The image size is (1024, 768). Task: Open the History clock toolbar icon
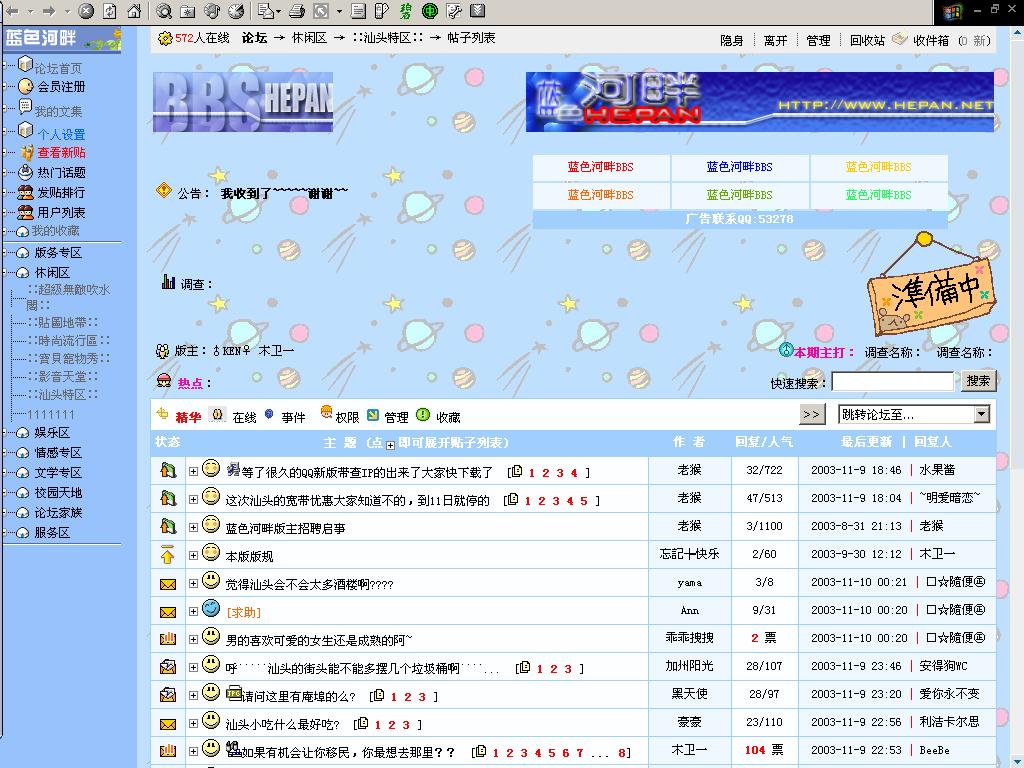tap(236, 10)
